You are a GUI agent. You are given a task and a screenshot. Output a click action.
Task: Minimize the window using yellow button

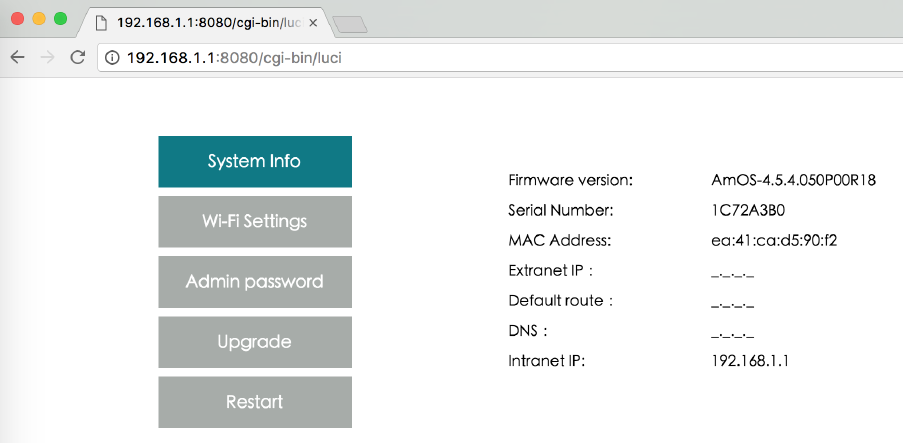pyautogui.click(x=39, y=19)
